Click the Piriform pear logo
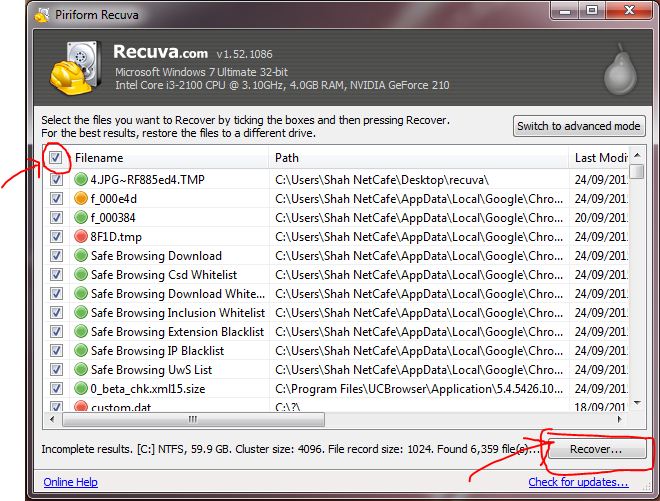This screenshot has width=660, height=501. pyautogui.click(x=620, y=69)
